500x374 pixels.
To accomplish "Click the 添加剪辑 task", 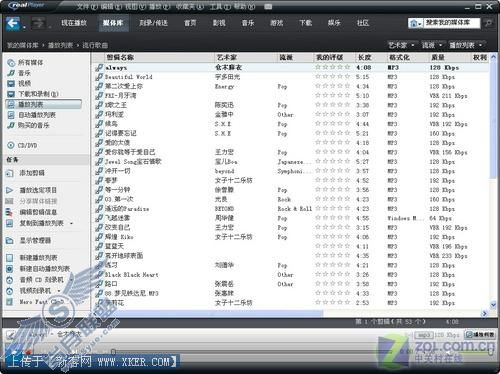I will [26, 173].
